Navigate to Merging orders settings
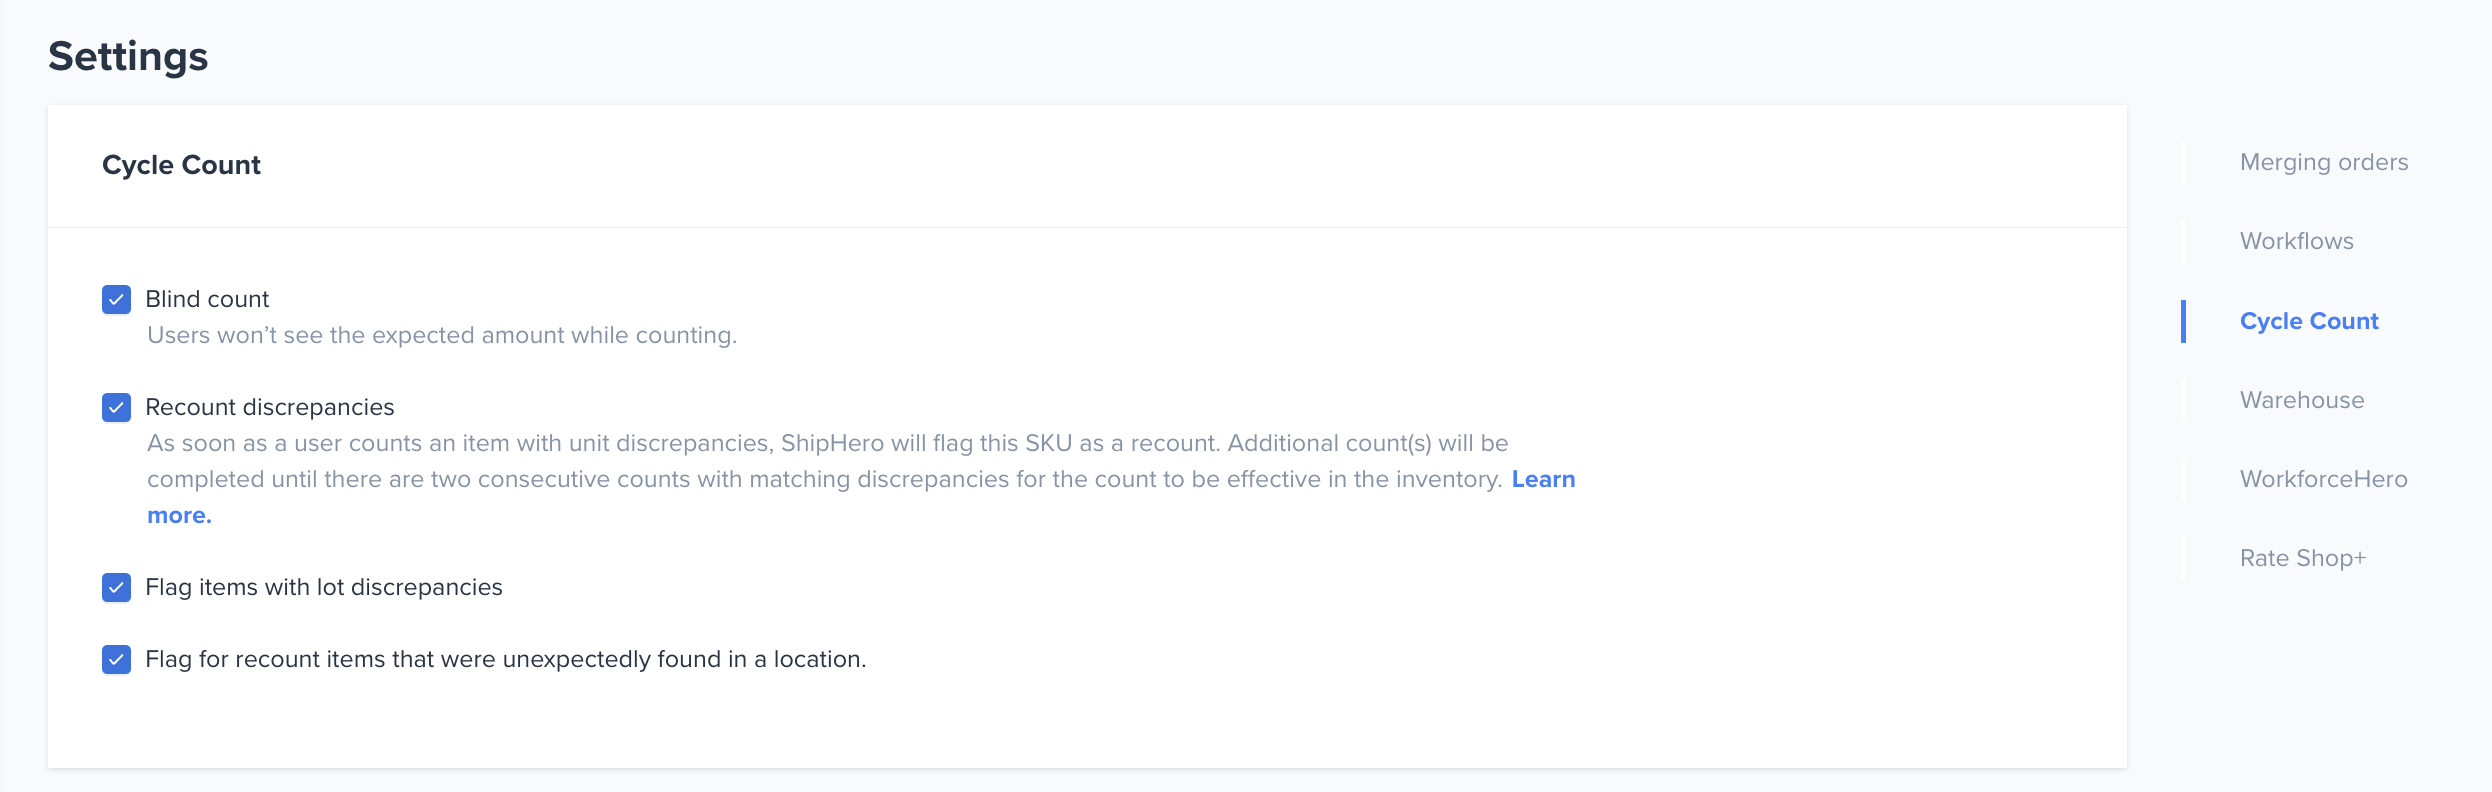 tap(2324, 162)
